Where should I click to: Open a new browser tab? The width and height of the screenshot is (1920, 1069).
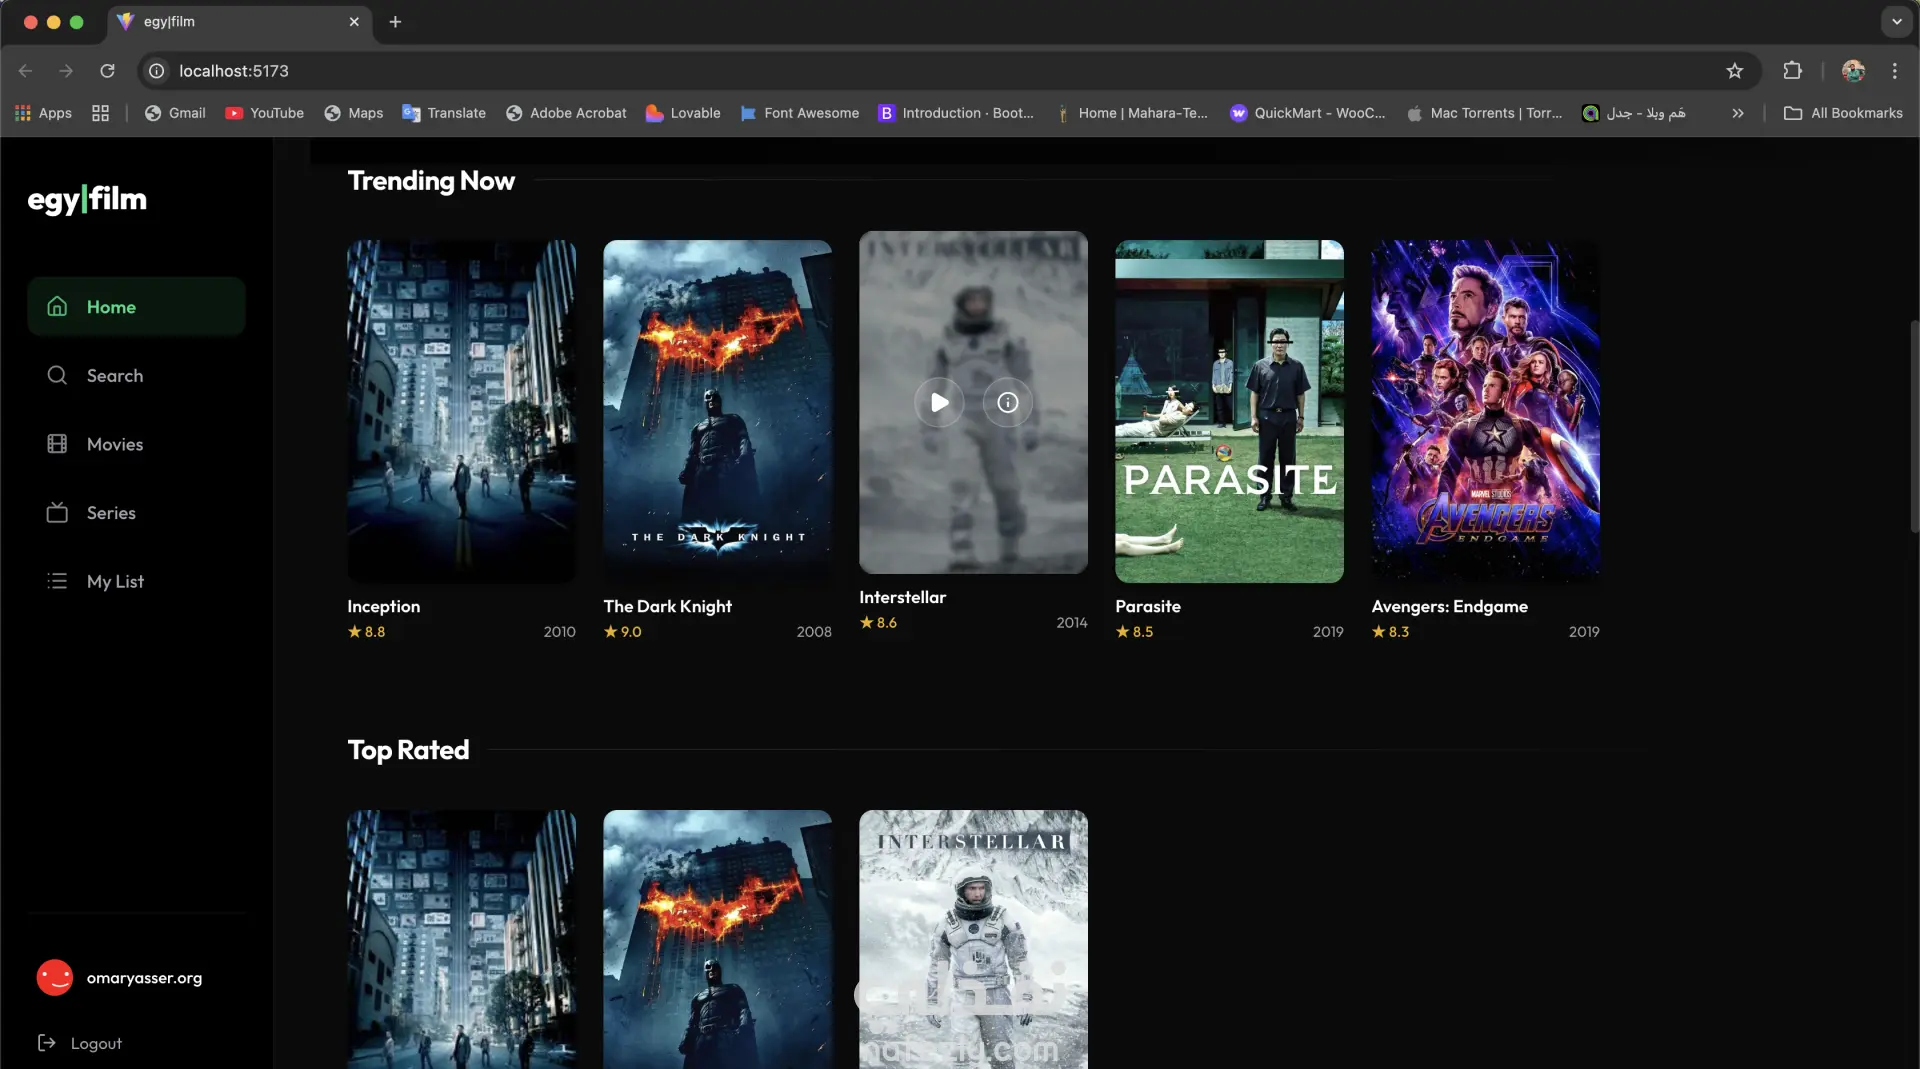(x=395, y=22)
